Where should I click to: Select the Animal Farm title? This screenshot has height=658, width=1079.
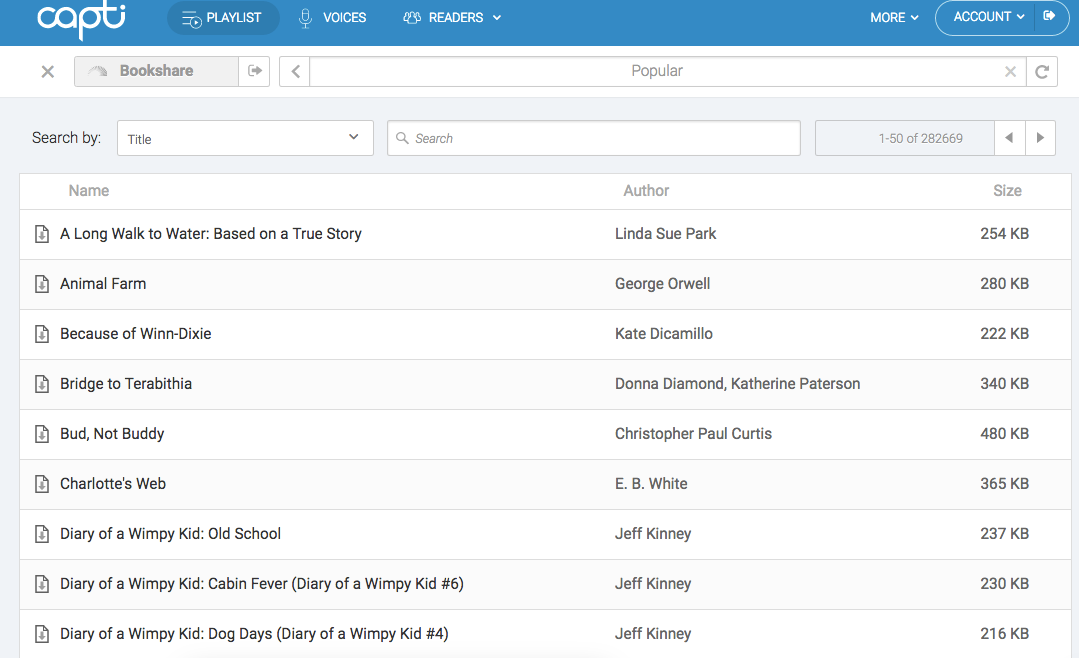(x=103, y=284)
